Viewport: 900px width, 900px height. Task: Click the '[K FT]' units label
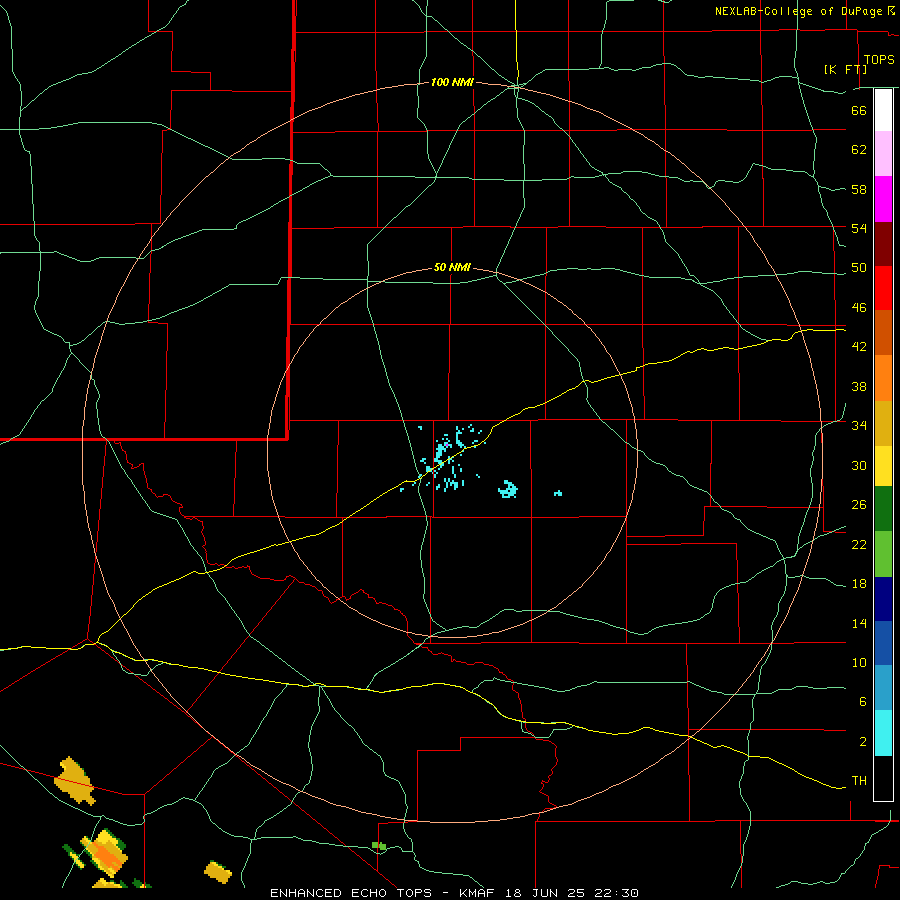coord(845,69)
